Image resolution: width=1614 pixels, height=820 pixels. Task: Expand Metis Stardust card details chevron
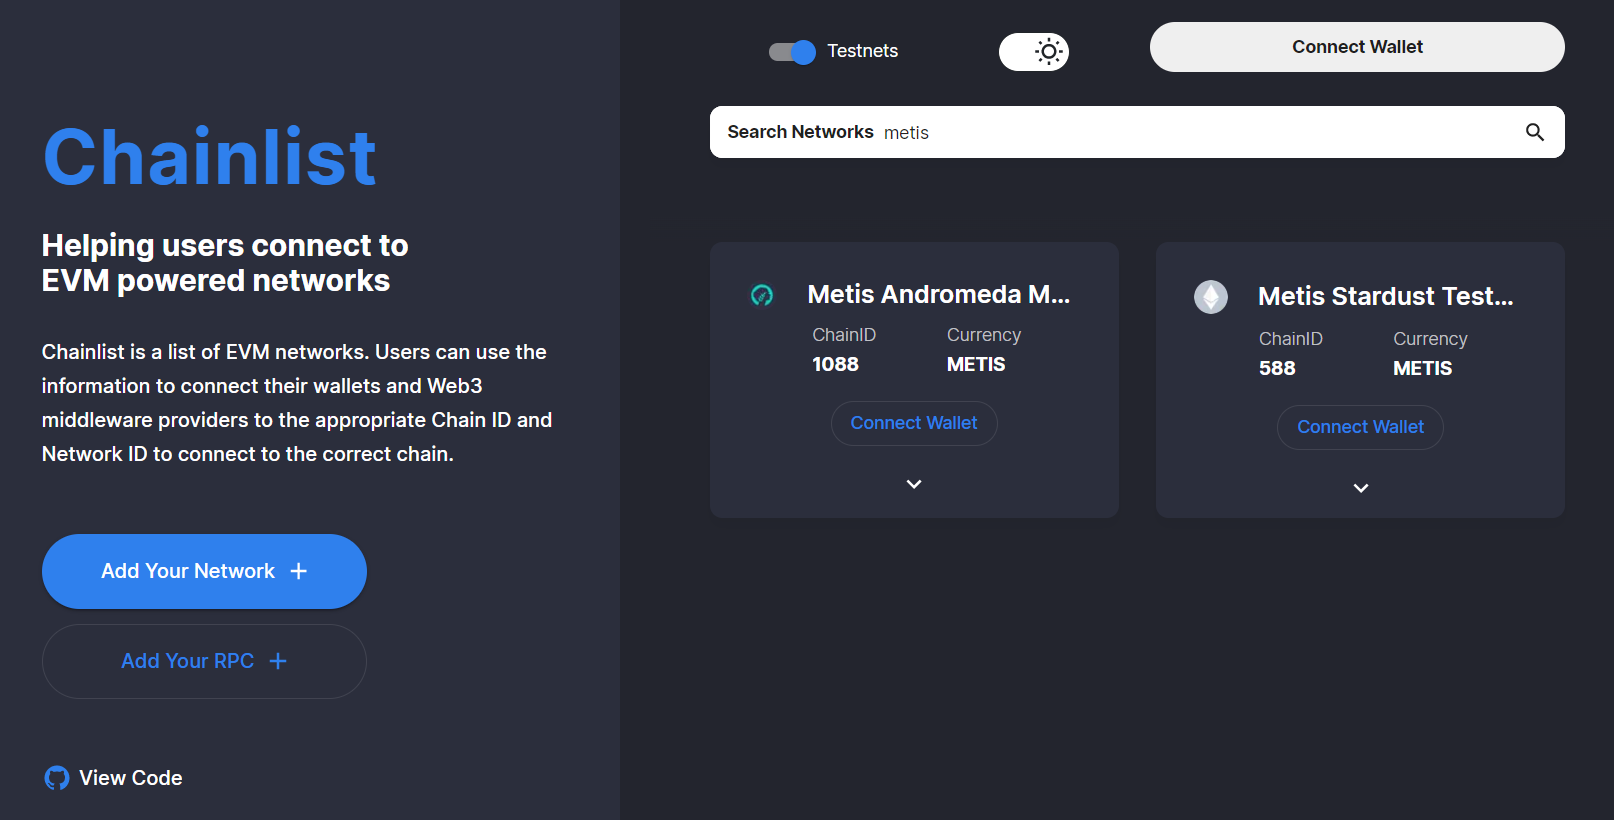pyautogui.click(x=1361, y=488)
